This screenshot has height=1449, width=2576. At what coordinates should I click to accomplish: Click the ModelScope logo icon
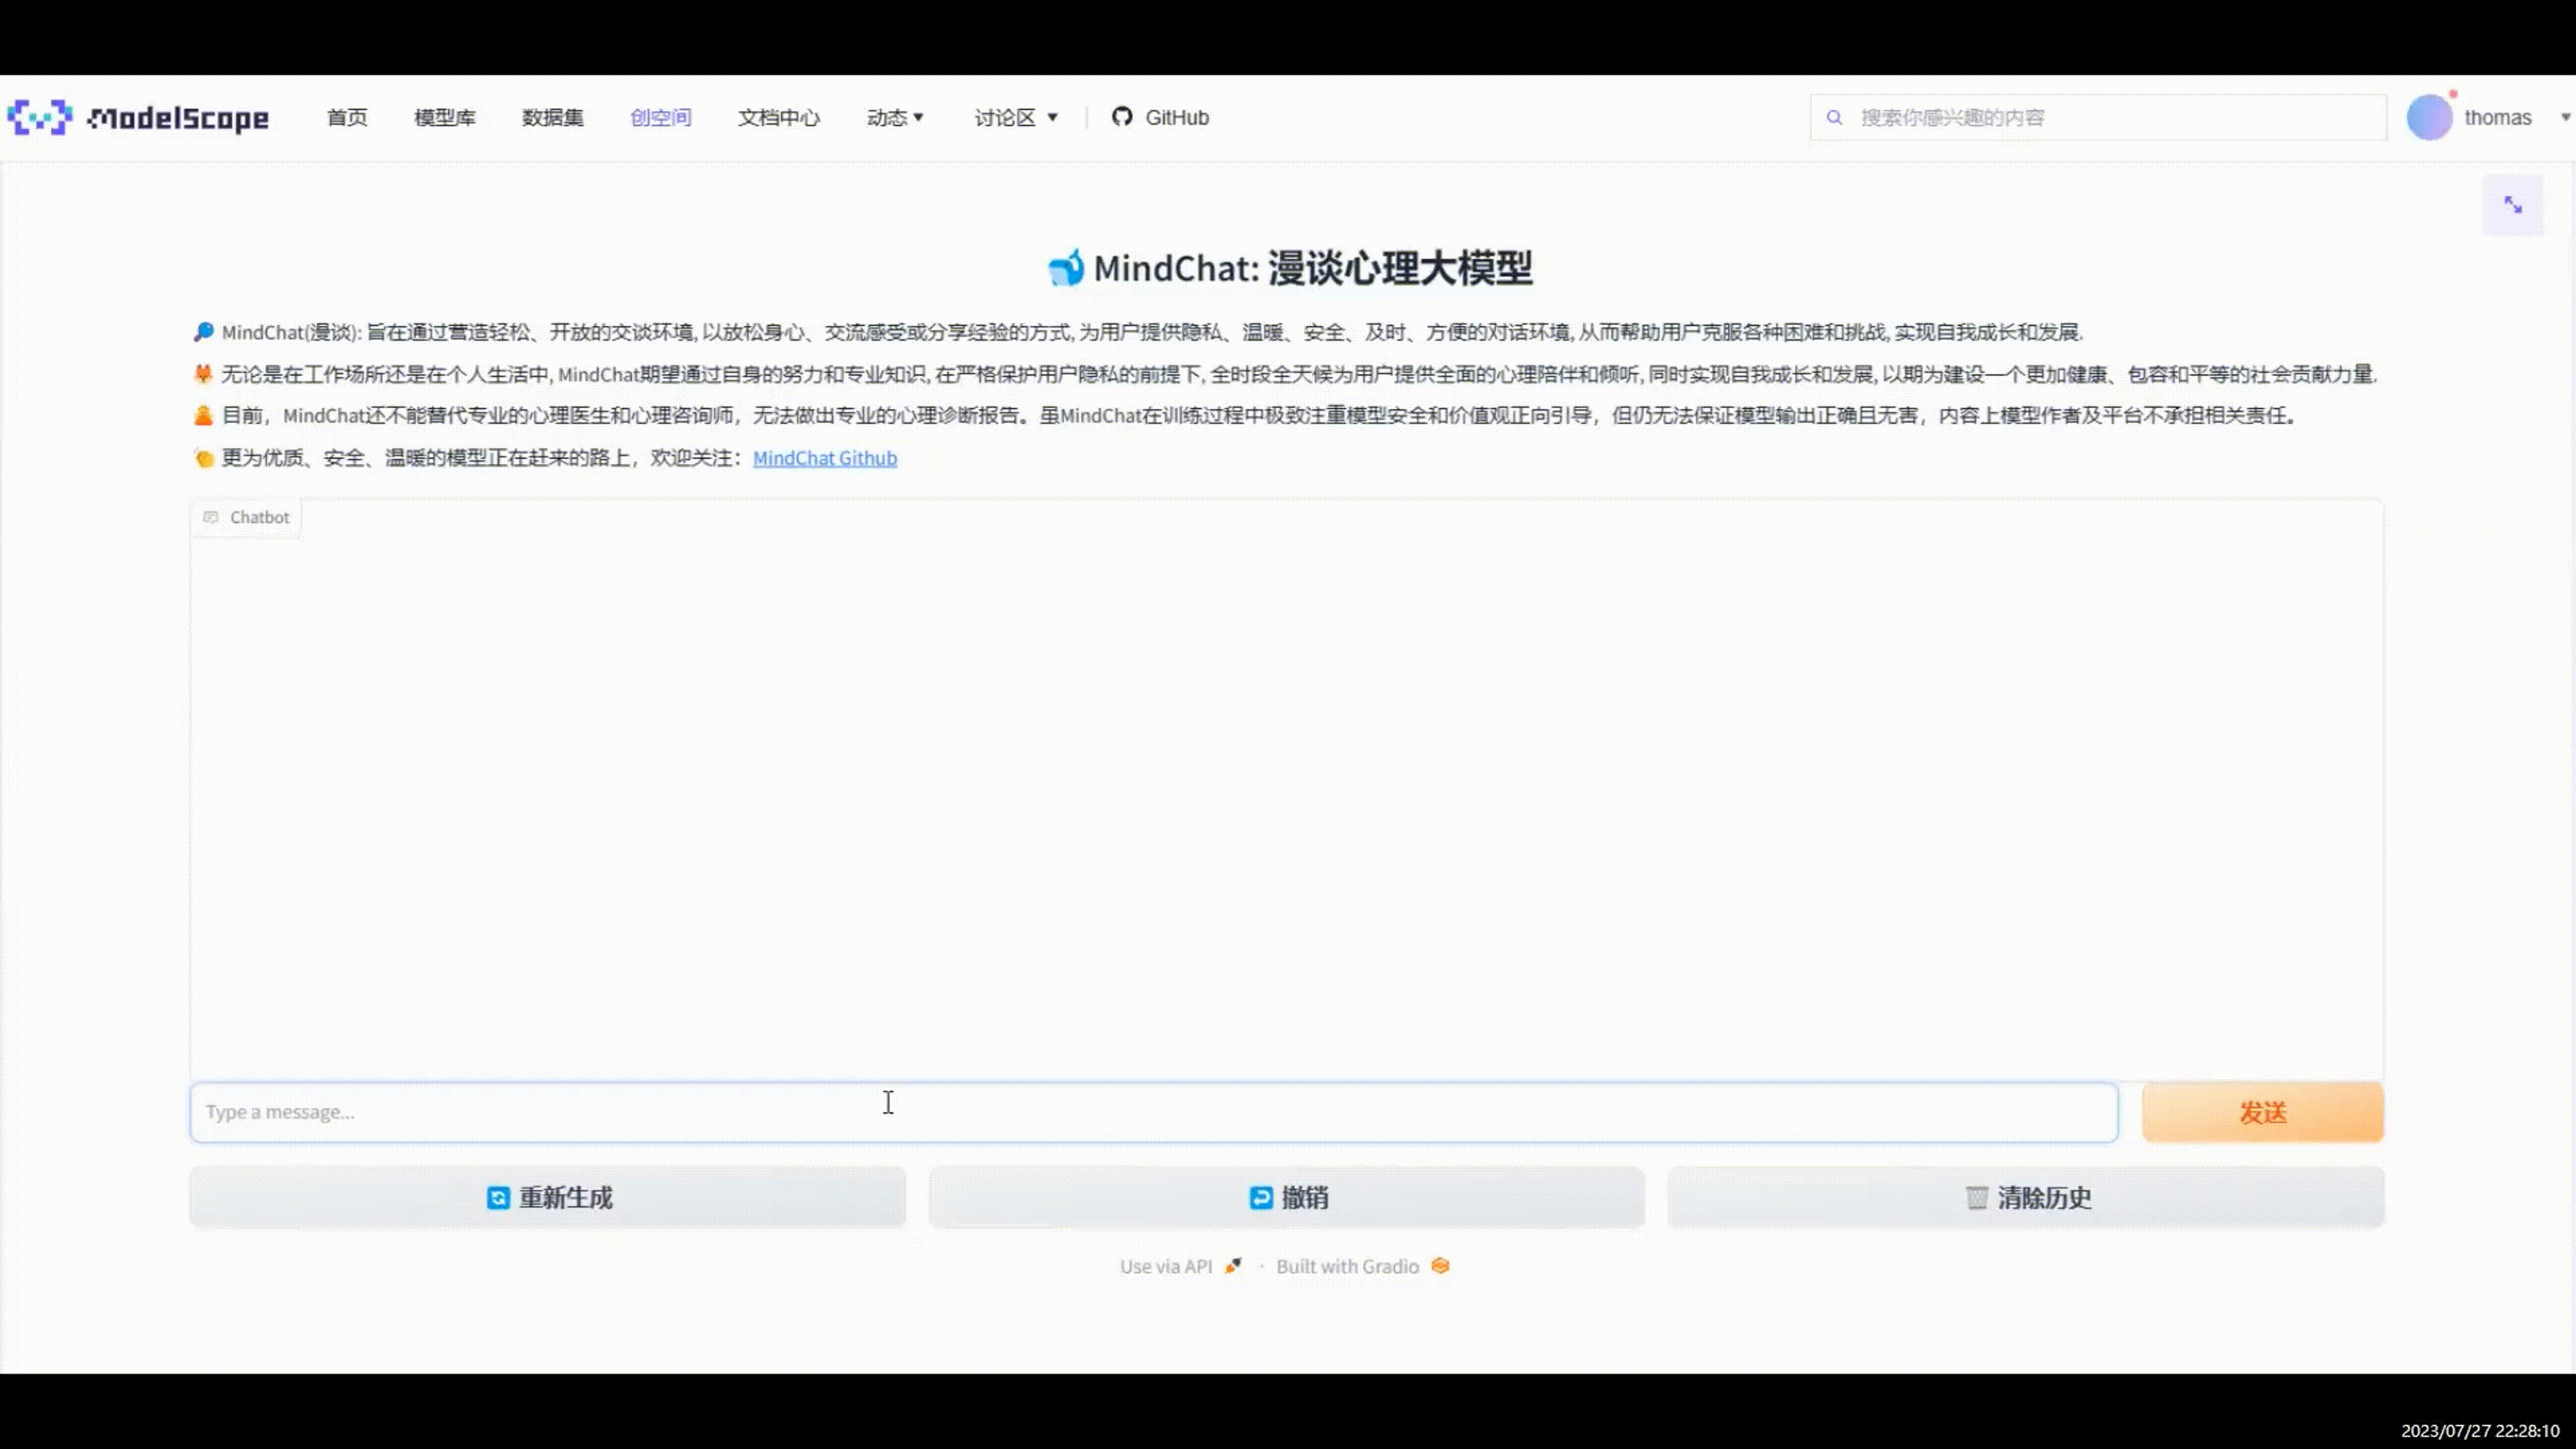coord(40,117)
